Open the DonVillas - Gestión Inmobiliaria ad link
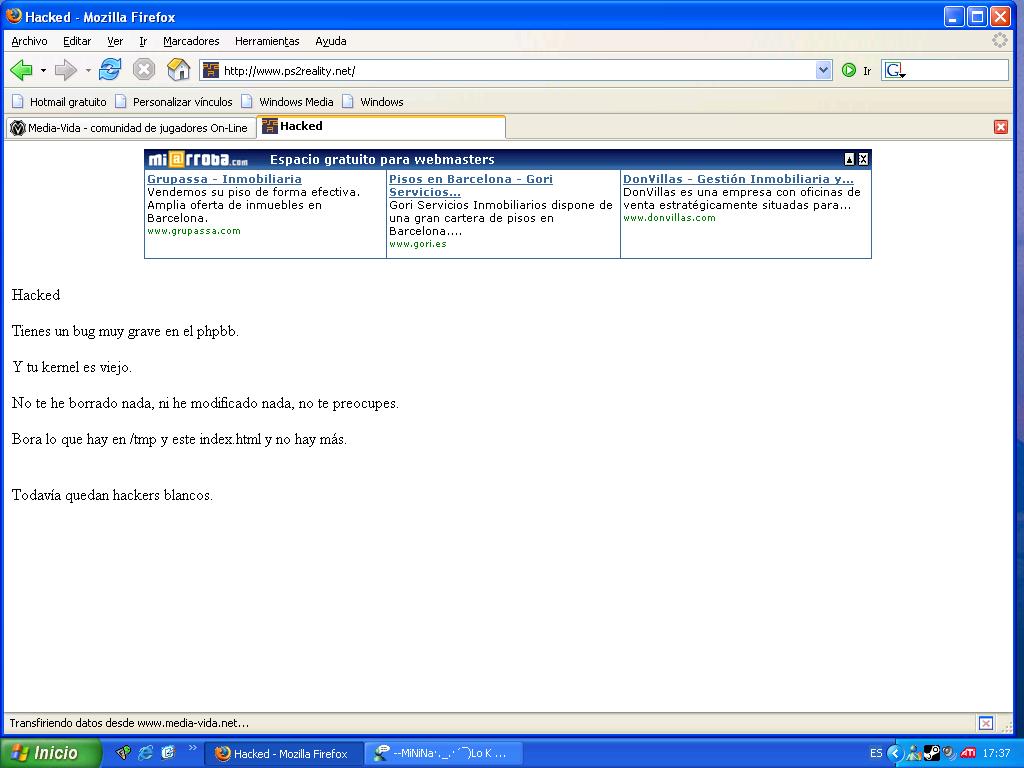This screenshot has height=768, width=1024. (738, 179)
